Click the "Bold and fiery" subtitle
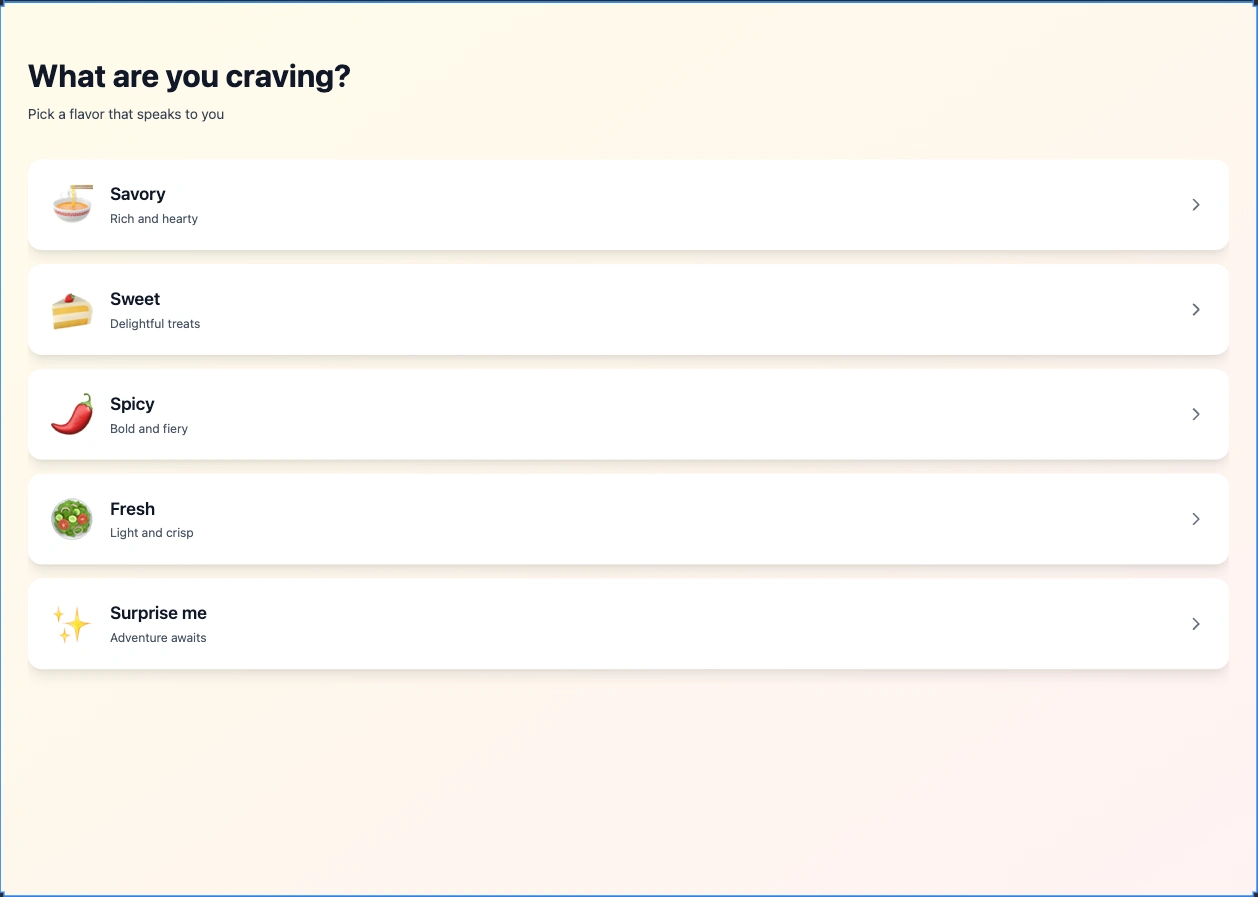 click(149, 429)
